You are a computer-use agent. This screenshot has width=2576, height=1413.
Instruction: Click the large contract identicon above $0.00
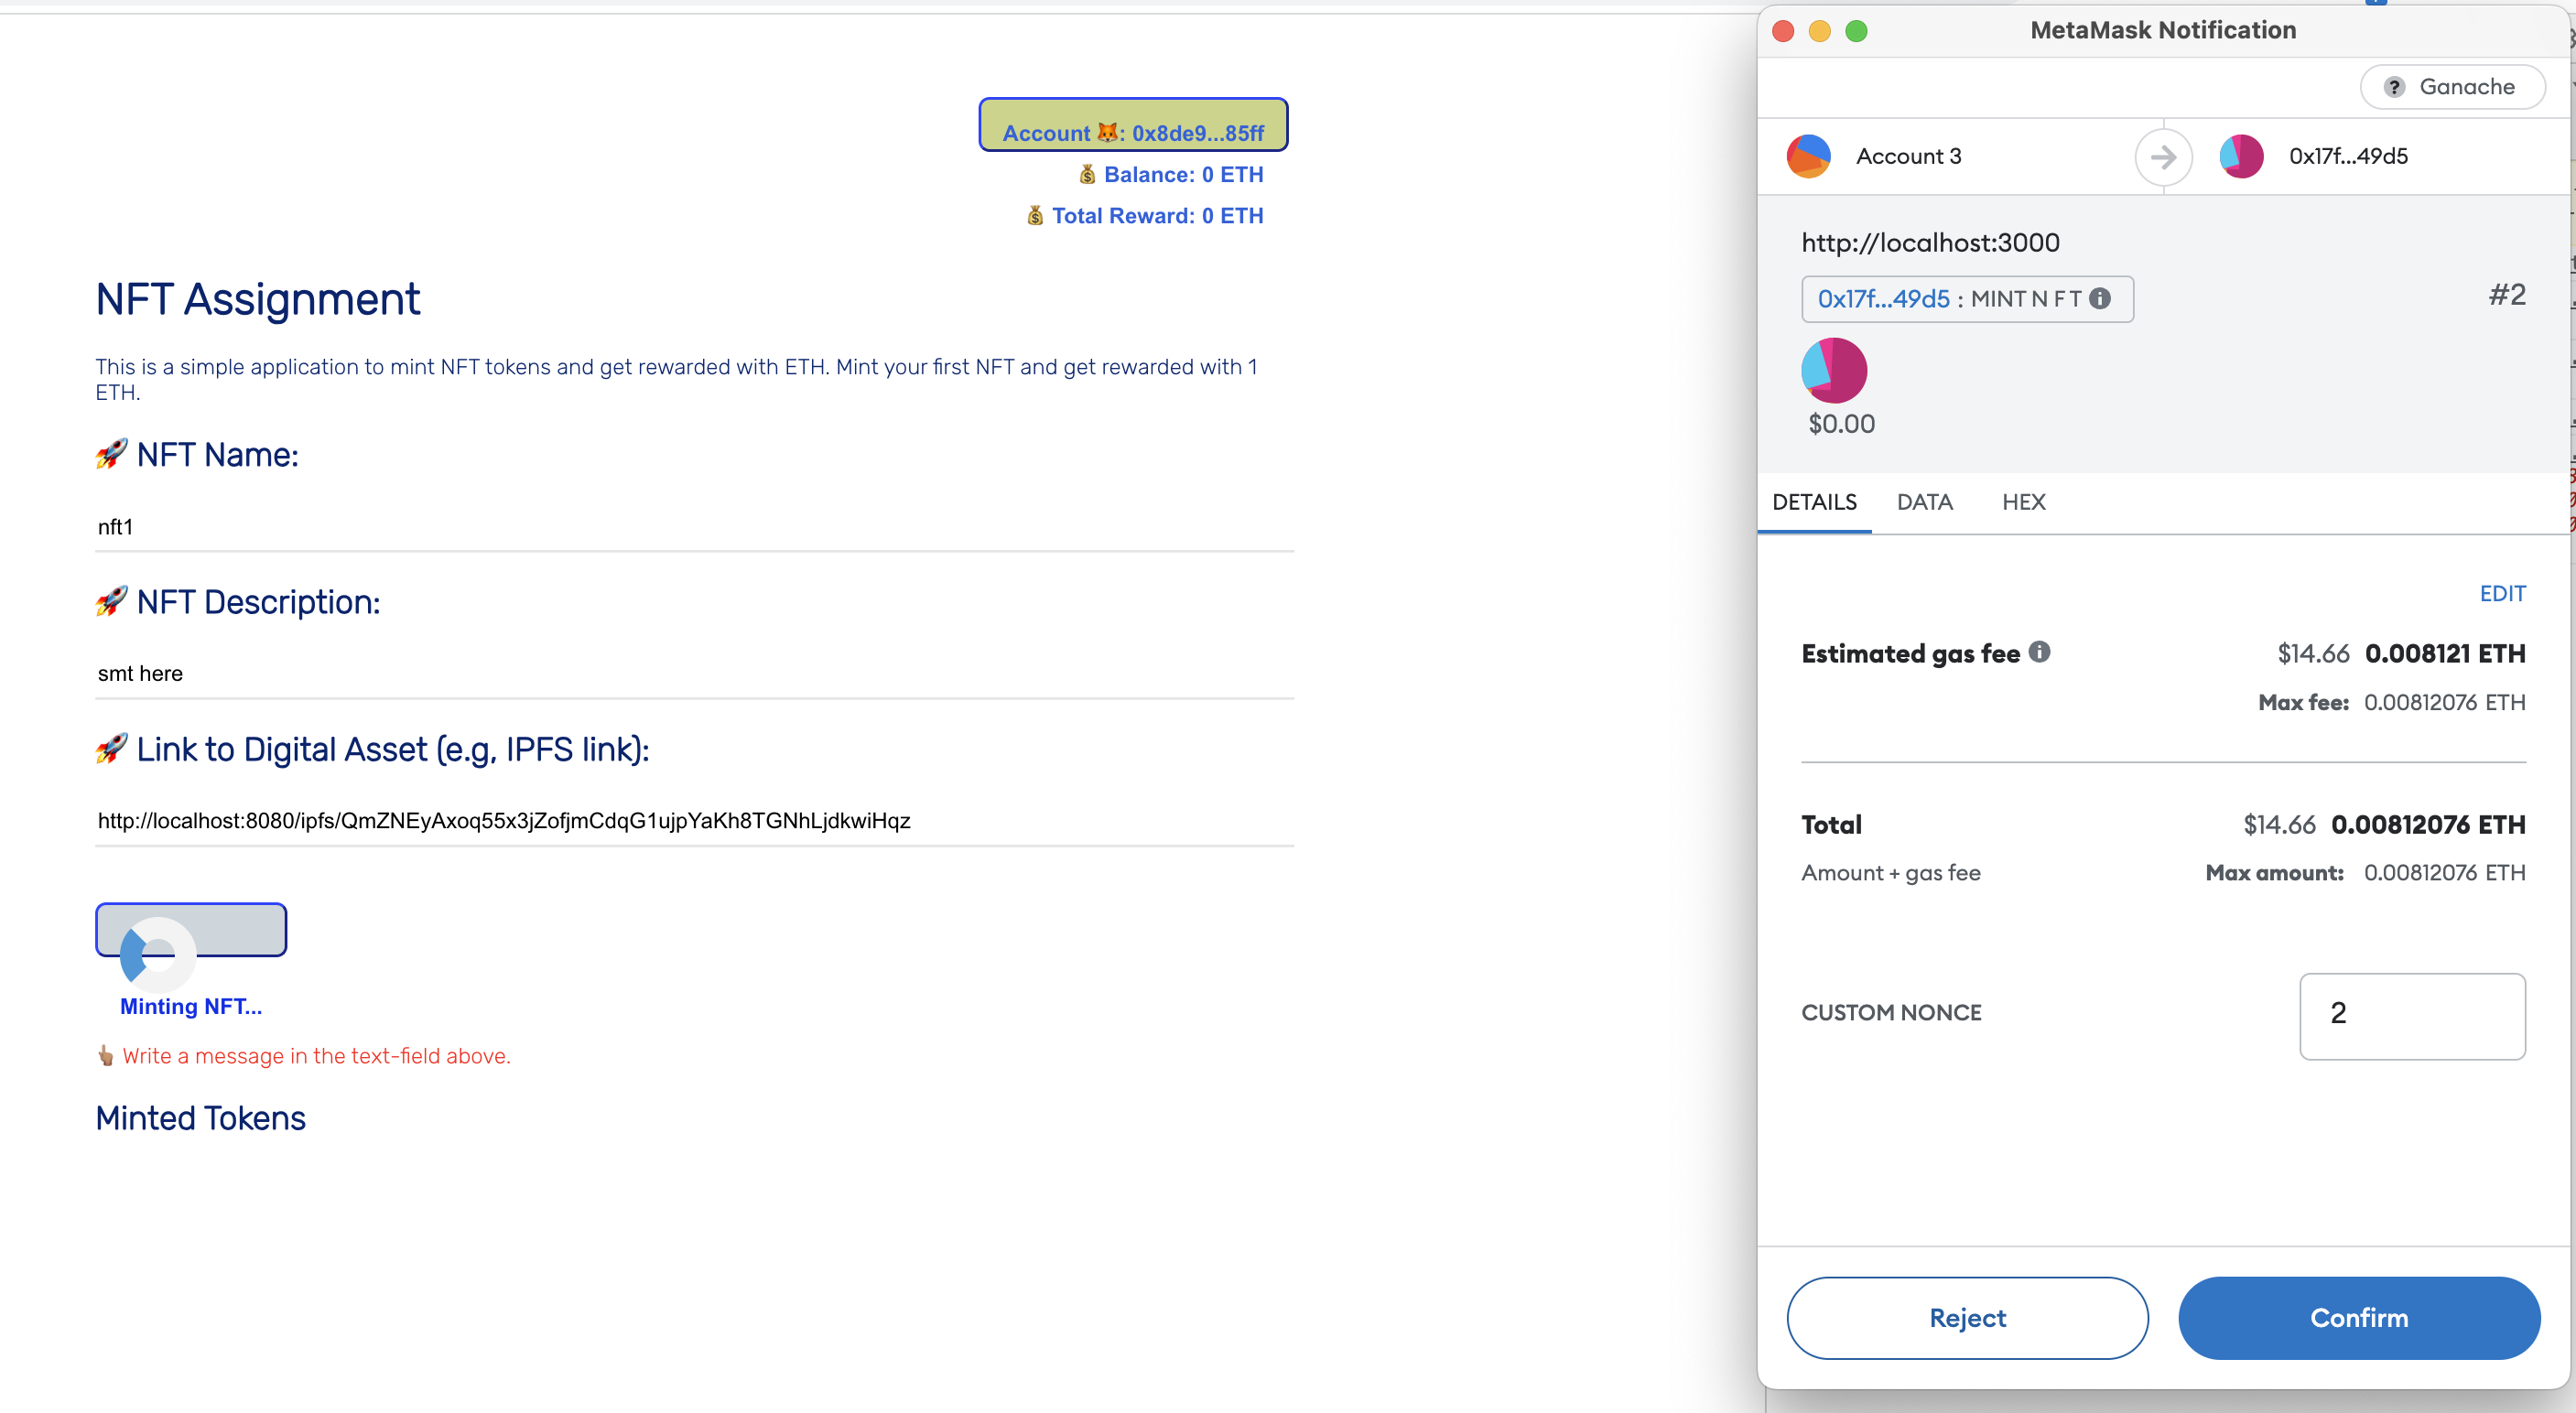pyautogui.click(x=1834, y=370)
